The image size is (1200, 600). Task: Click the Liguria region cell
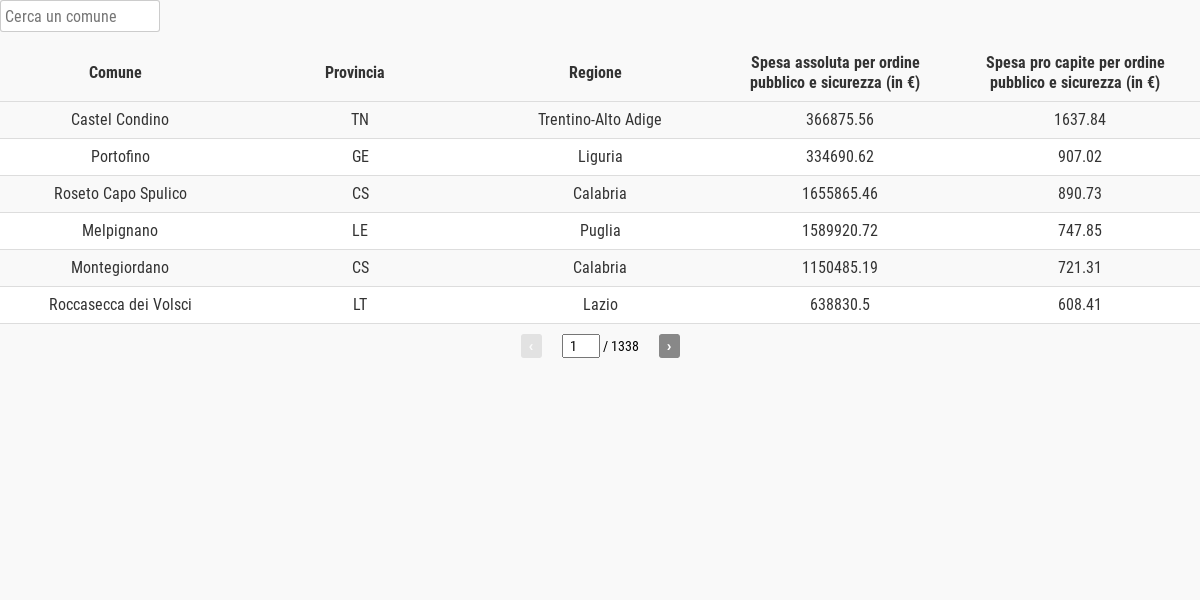[600, 156]
